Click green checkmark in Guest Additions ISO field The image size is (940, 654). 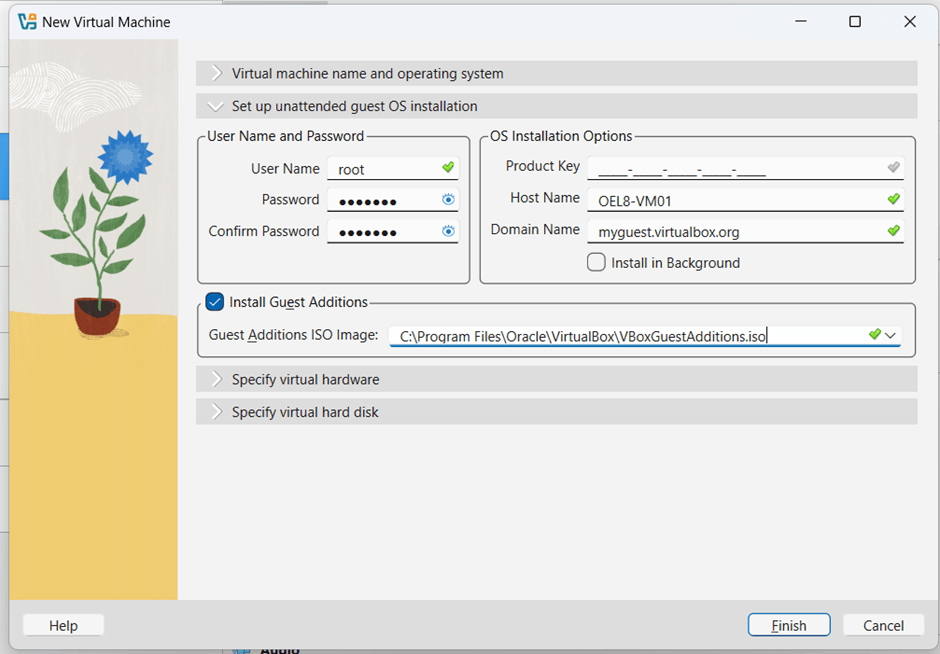tap(874, 335)
